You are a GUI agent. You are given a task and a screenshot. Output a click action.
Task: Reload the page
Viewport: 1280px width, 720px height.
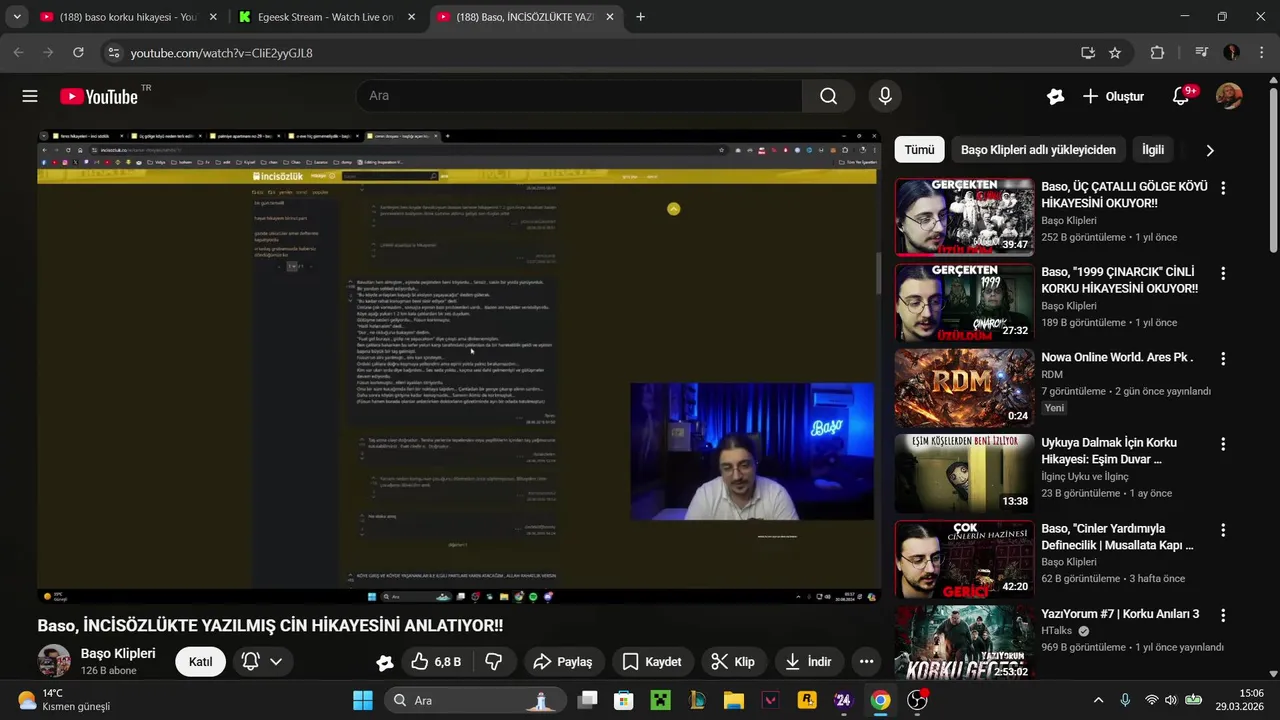tap(79, 53)
